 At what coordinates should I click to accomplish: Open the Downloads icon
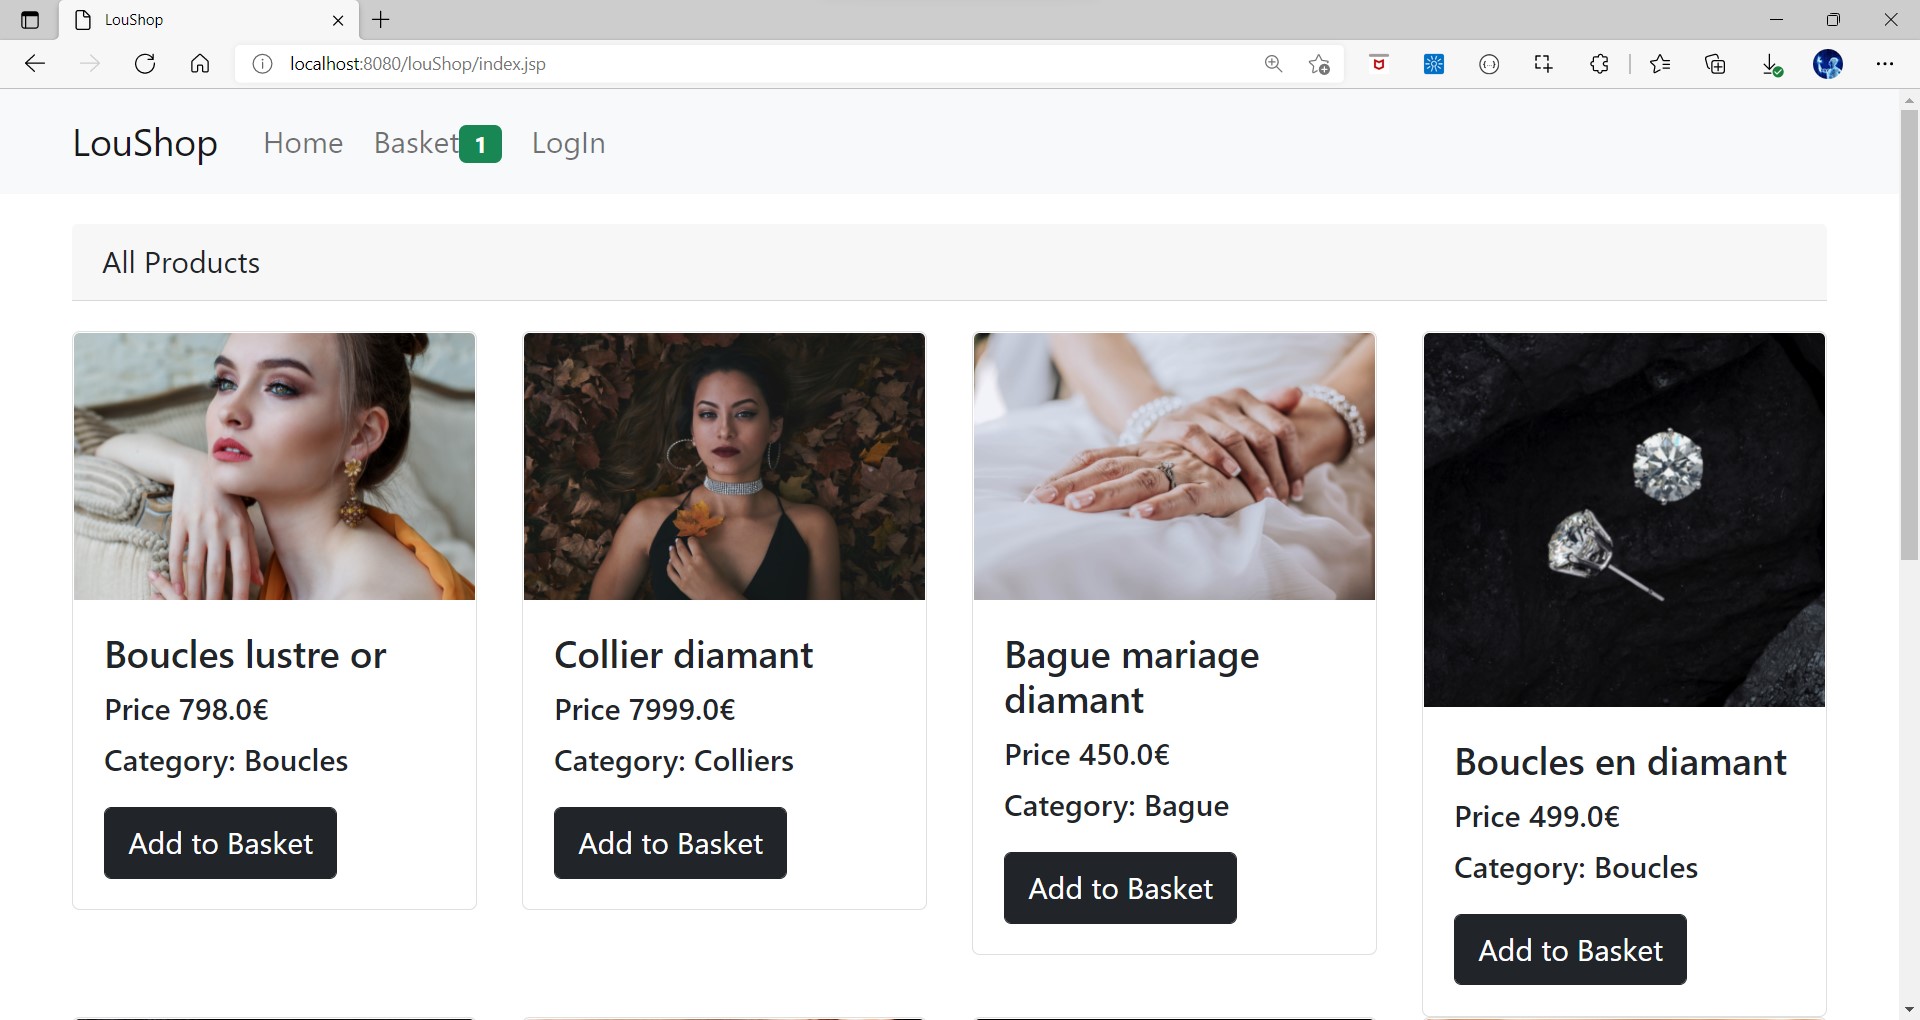[x=1772, y=64]
